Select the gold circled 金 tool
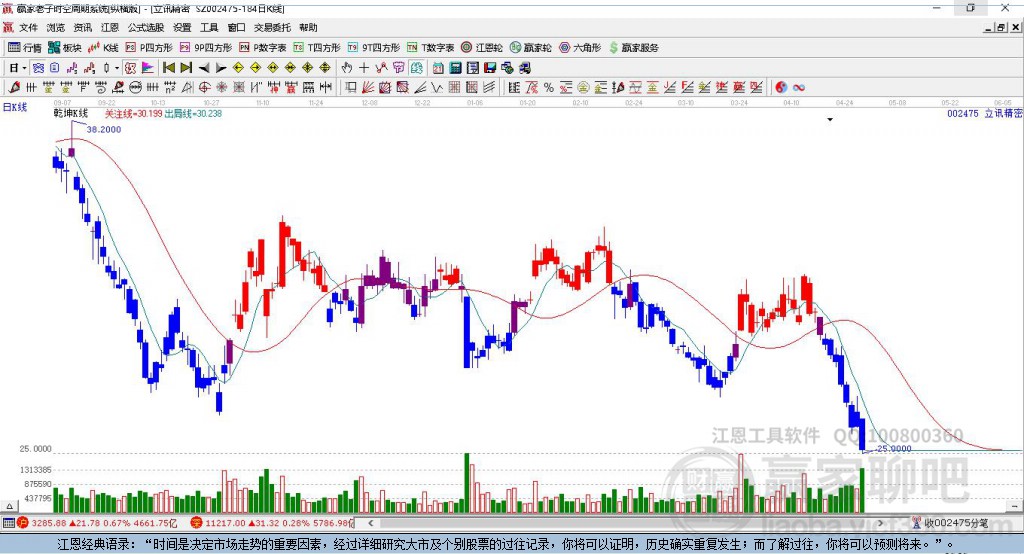The width and height of the screenshot is (1024, 554). (x=583, y=88)
